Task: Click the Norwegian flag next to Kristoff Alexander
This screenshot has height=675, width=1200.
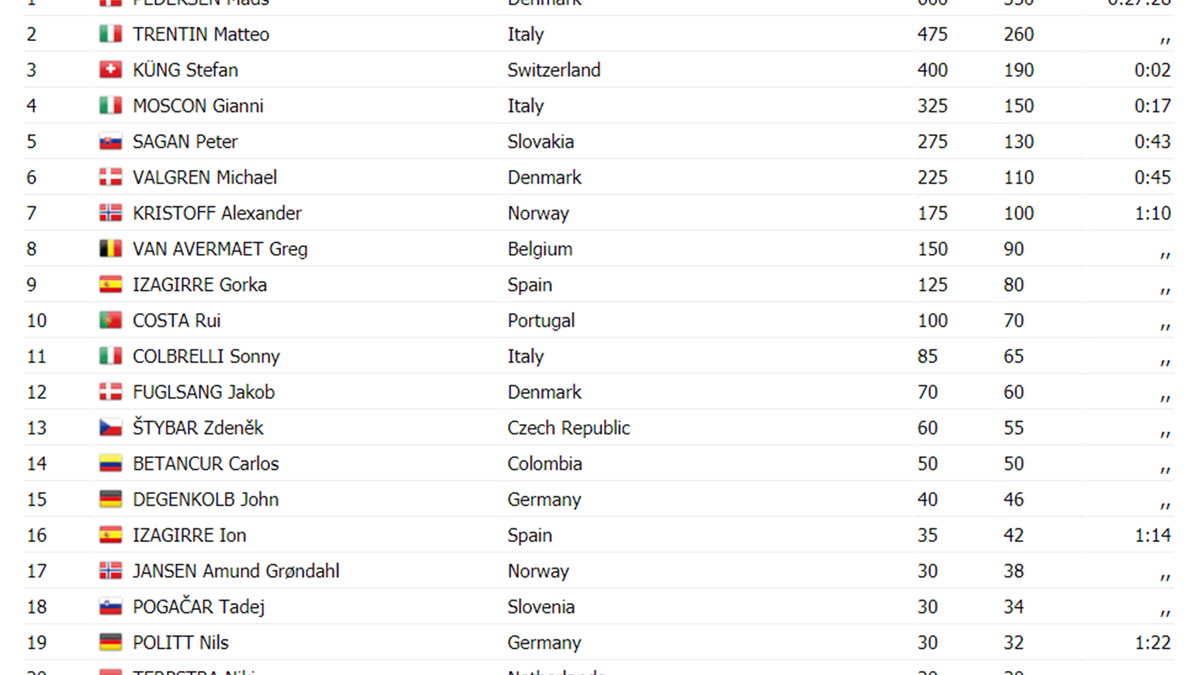Action: tap(110, 213)
